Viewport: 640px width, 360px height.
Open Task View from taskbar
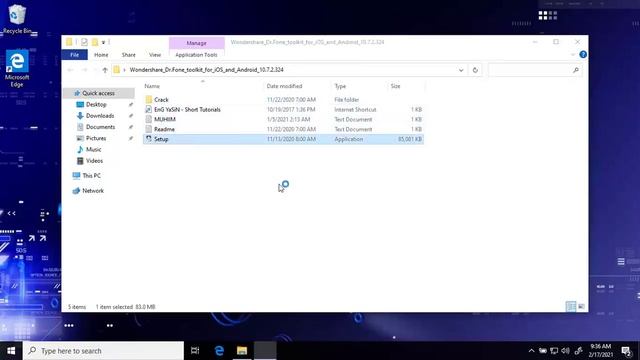[x=195, y=351]
